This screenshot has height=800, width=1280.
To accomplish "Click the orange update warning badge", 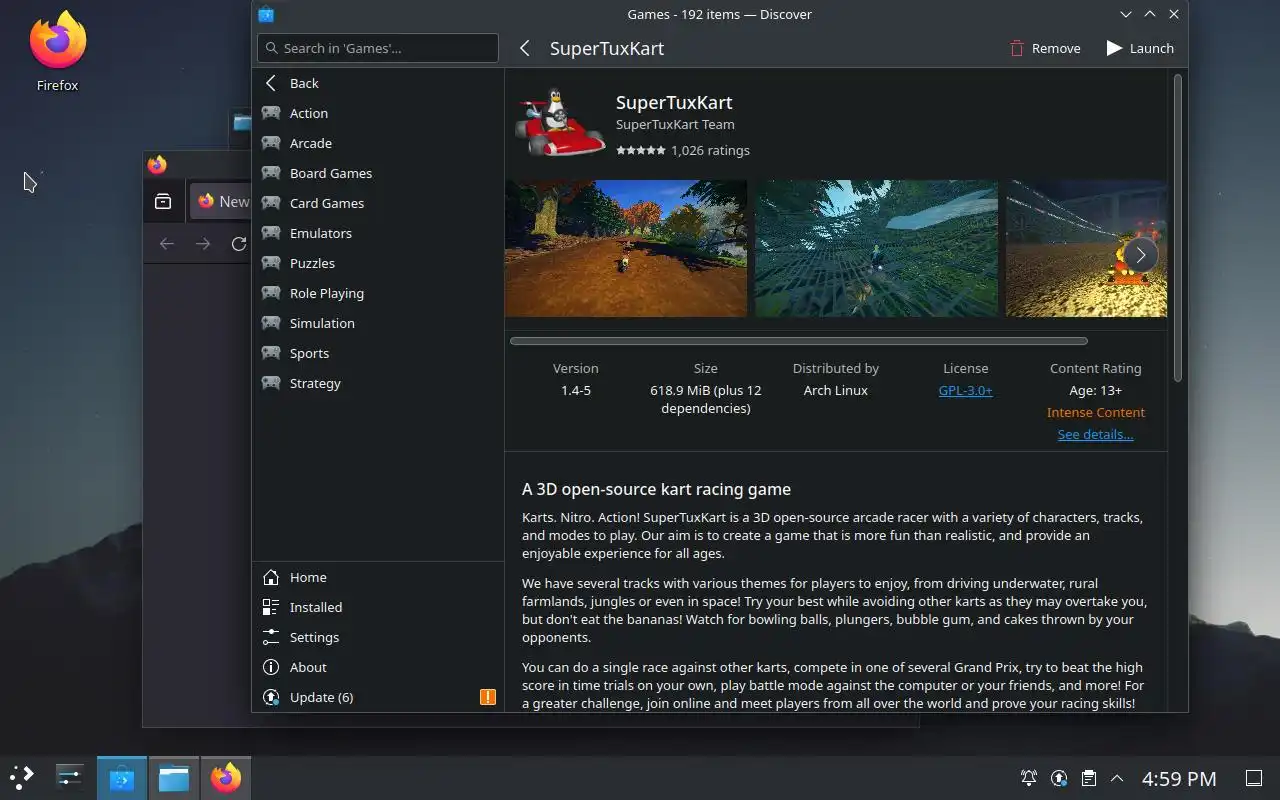I will 488,697.
